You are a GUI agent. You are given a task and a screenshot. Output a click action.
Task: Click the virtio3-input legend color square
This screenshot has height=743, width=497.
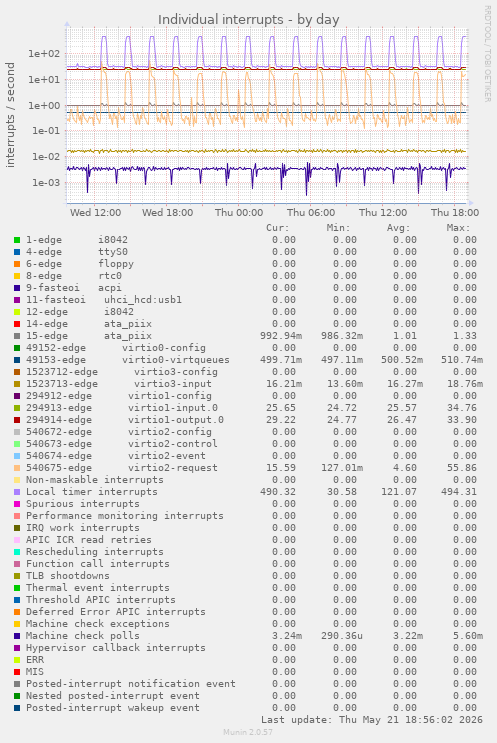pos(17,384)
